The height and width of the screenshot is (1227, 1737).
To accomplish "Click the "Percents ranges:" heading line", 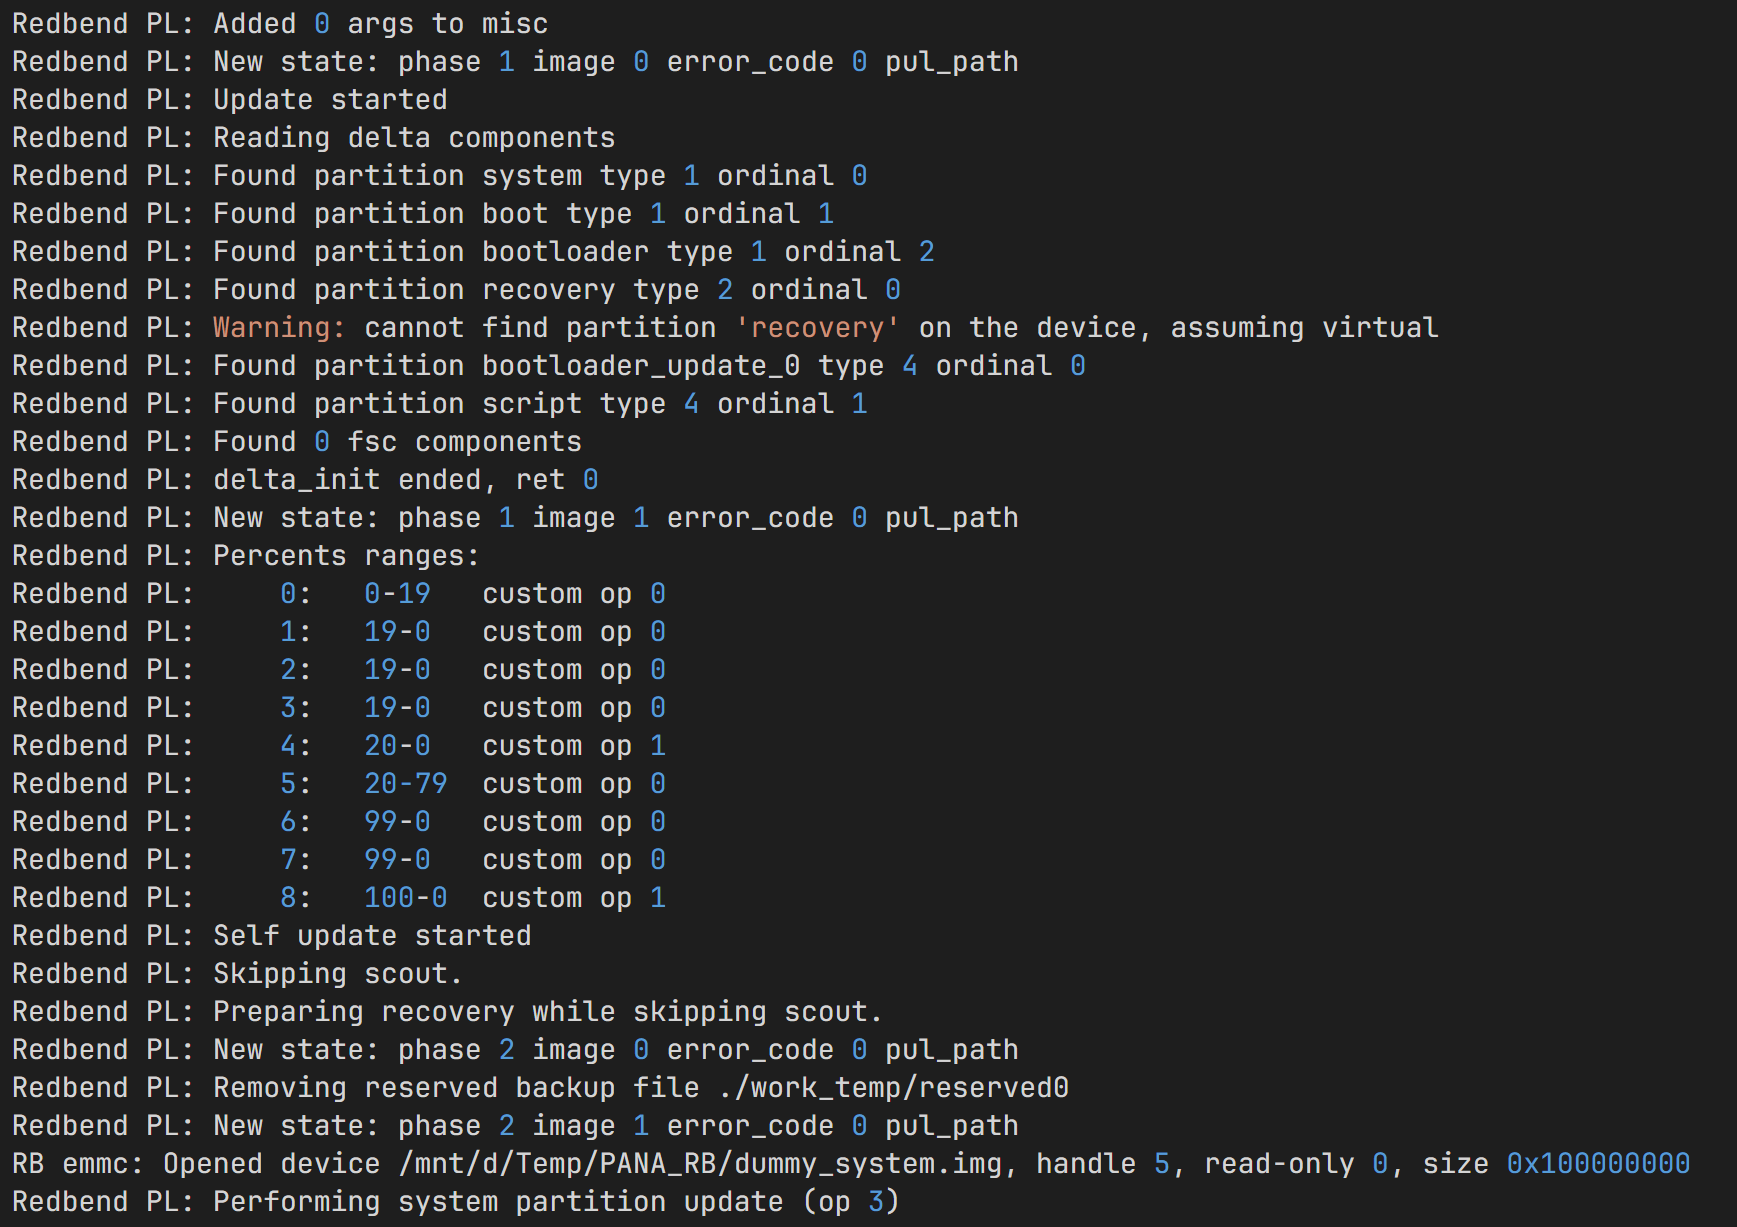I will [346, 556].
